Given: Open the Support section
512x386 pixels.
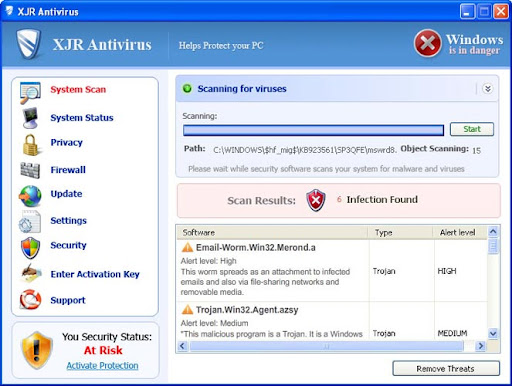Looking at the screenshot, I should (68, 300).
